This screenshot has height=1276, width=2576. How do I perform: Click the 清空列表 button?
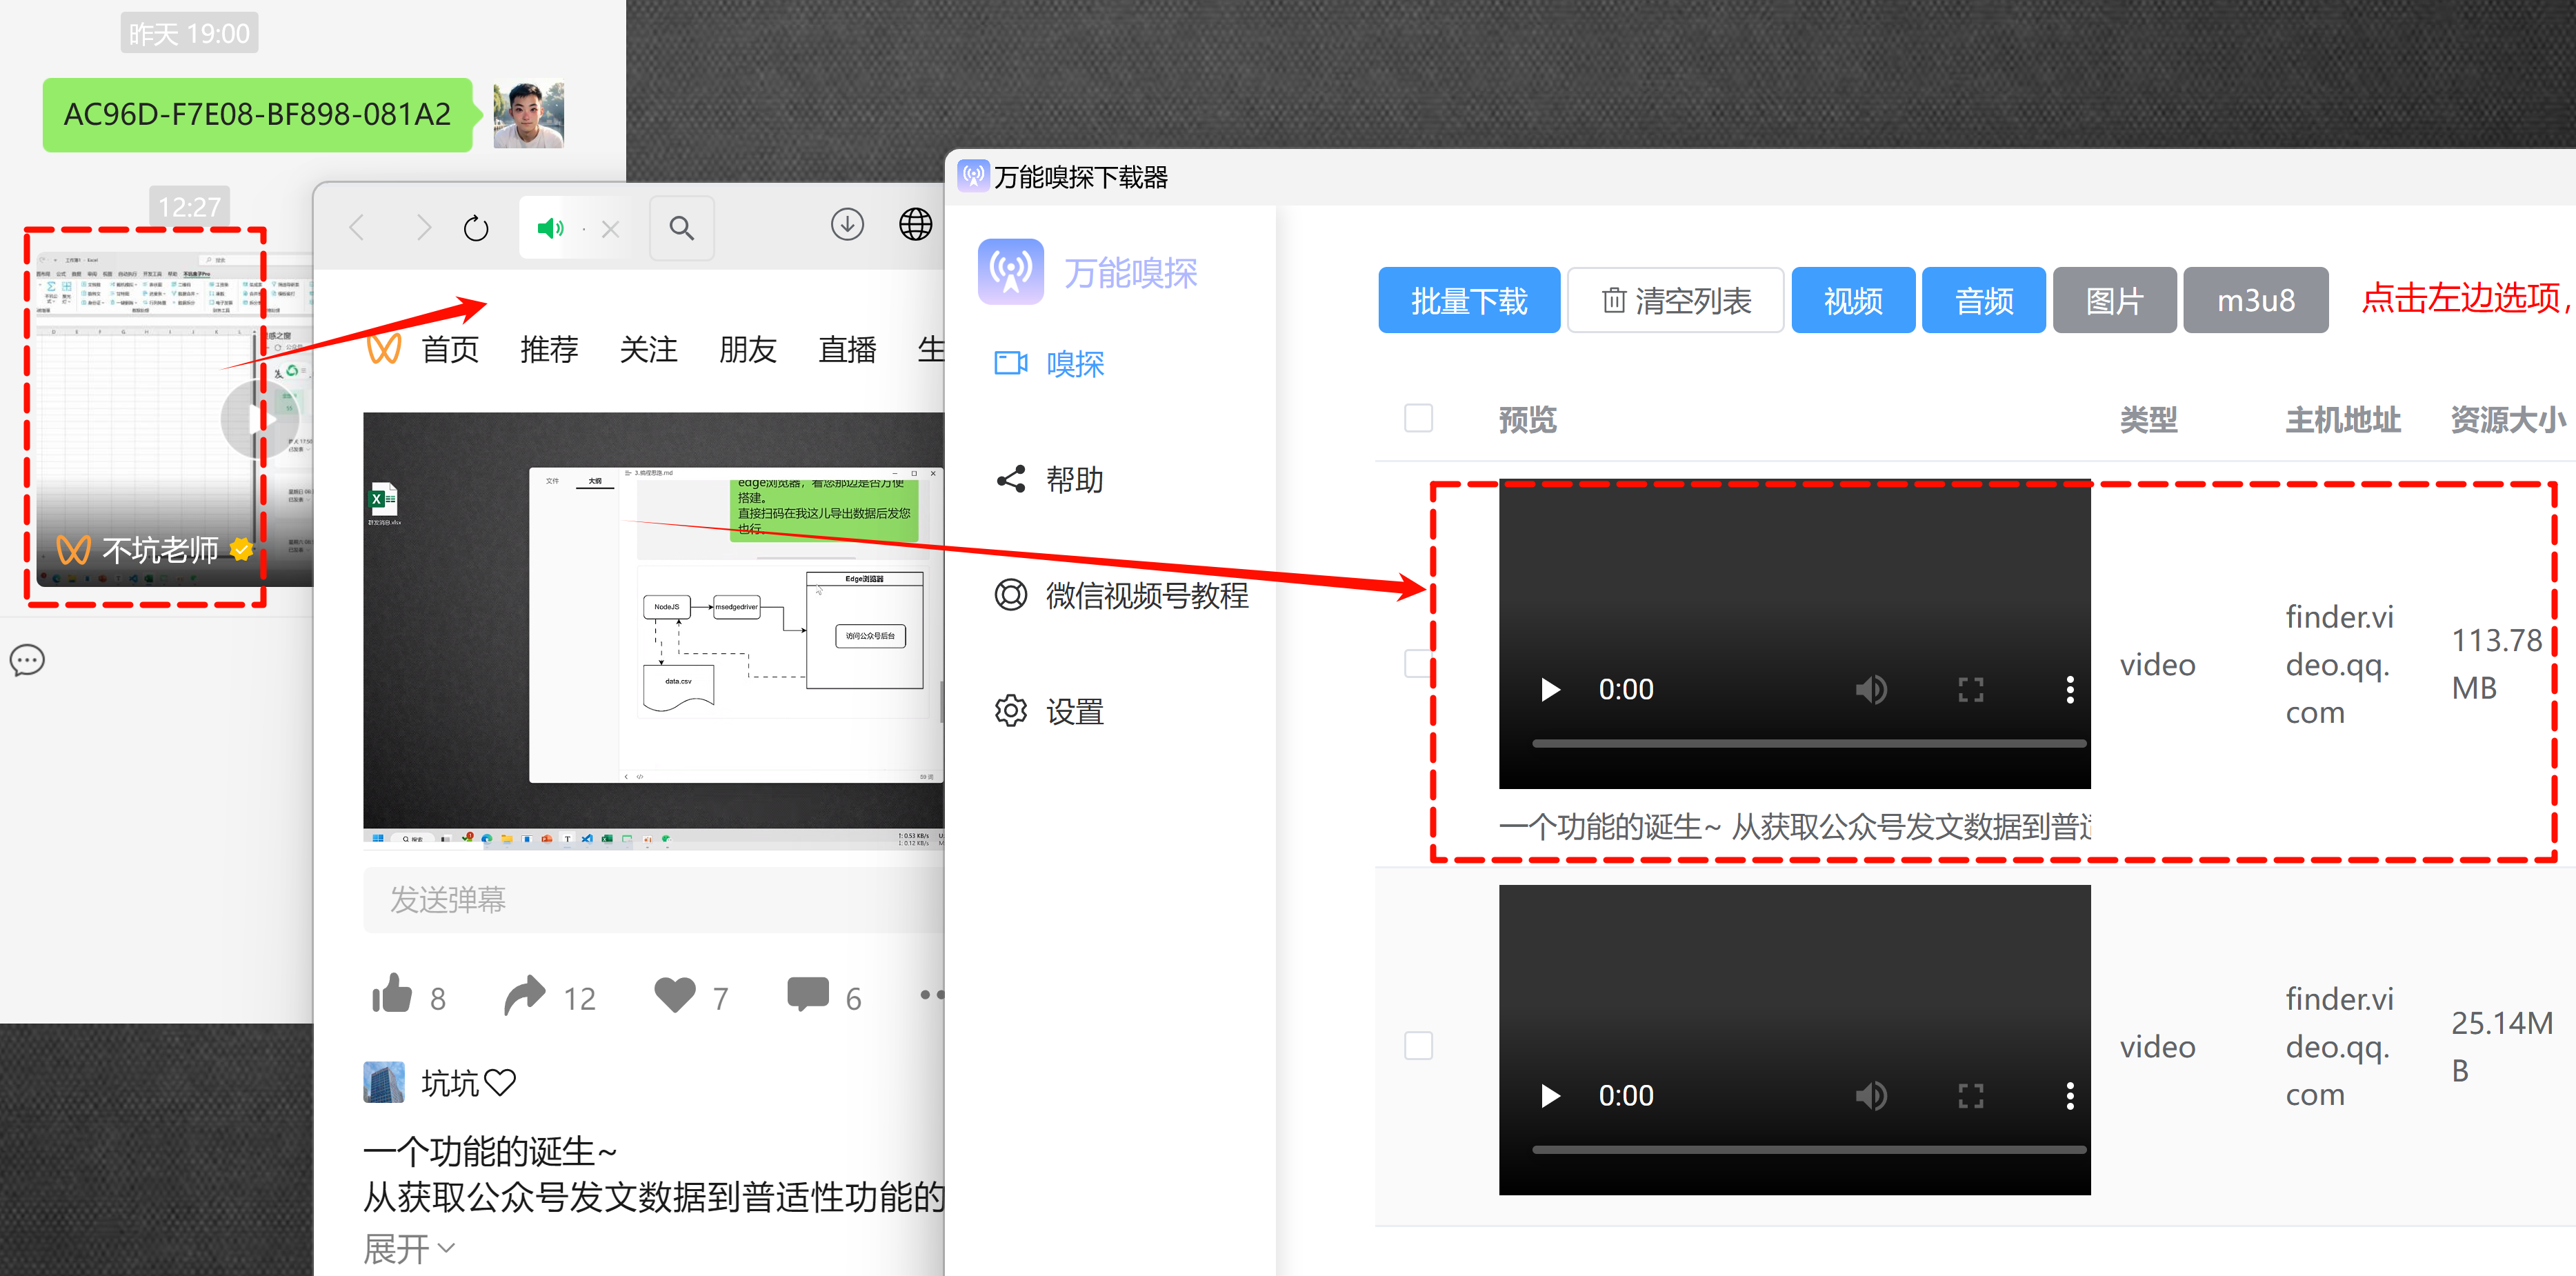tap(1675, 300)
